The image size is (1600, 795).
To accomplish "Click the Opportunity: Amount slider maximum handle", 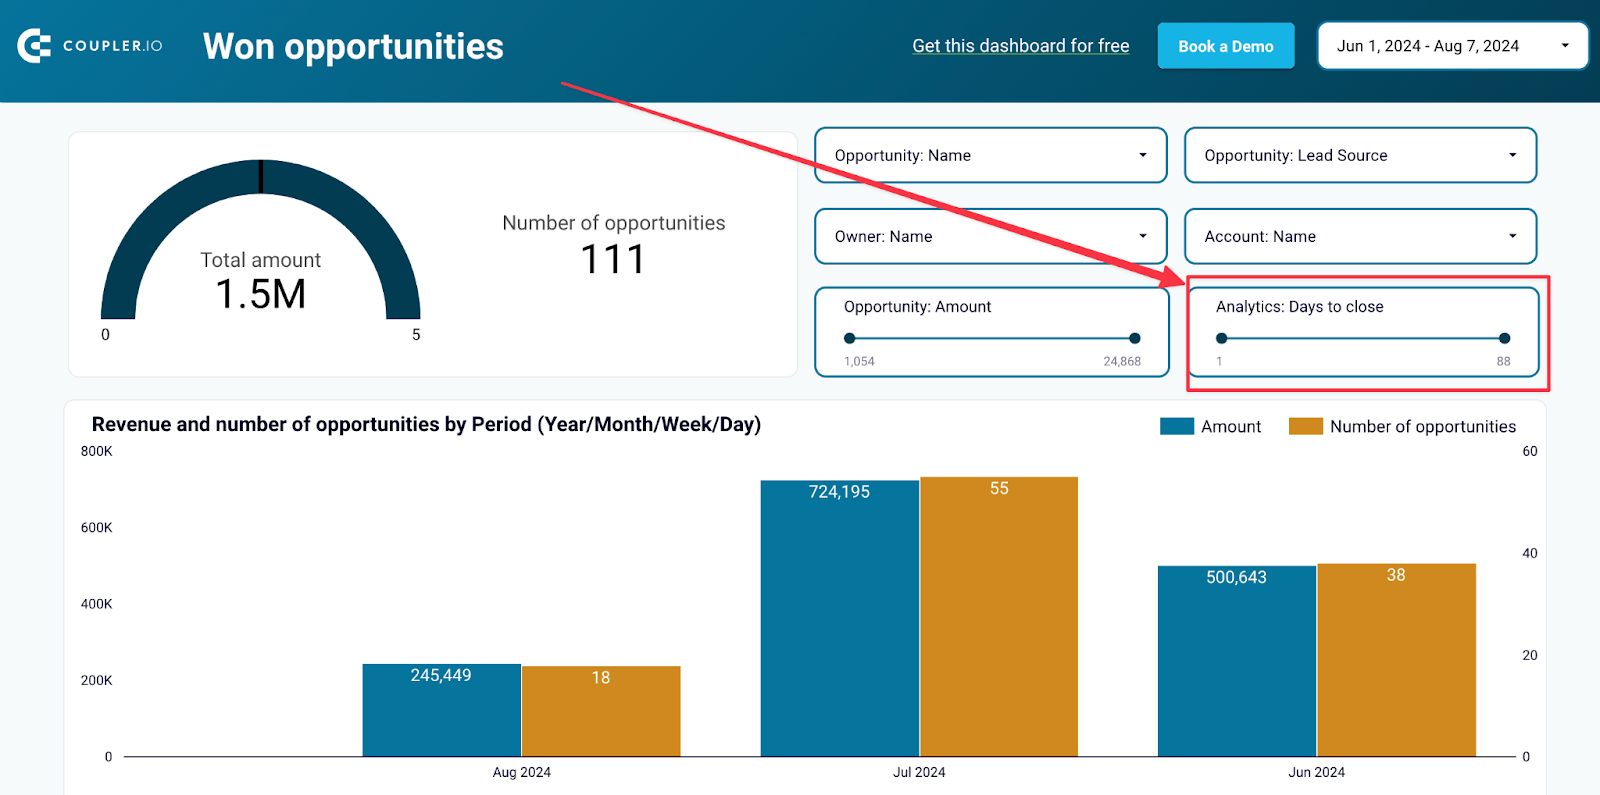I will [x=1134, y=338].
